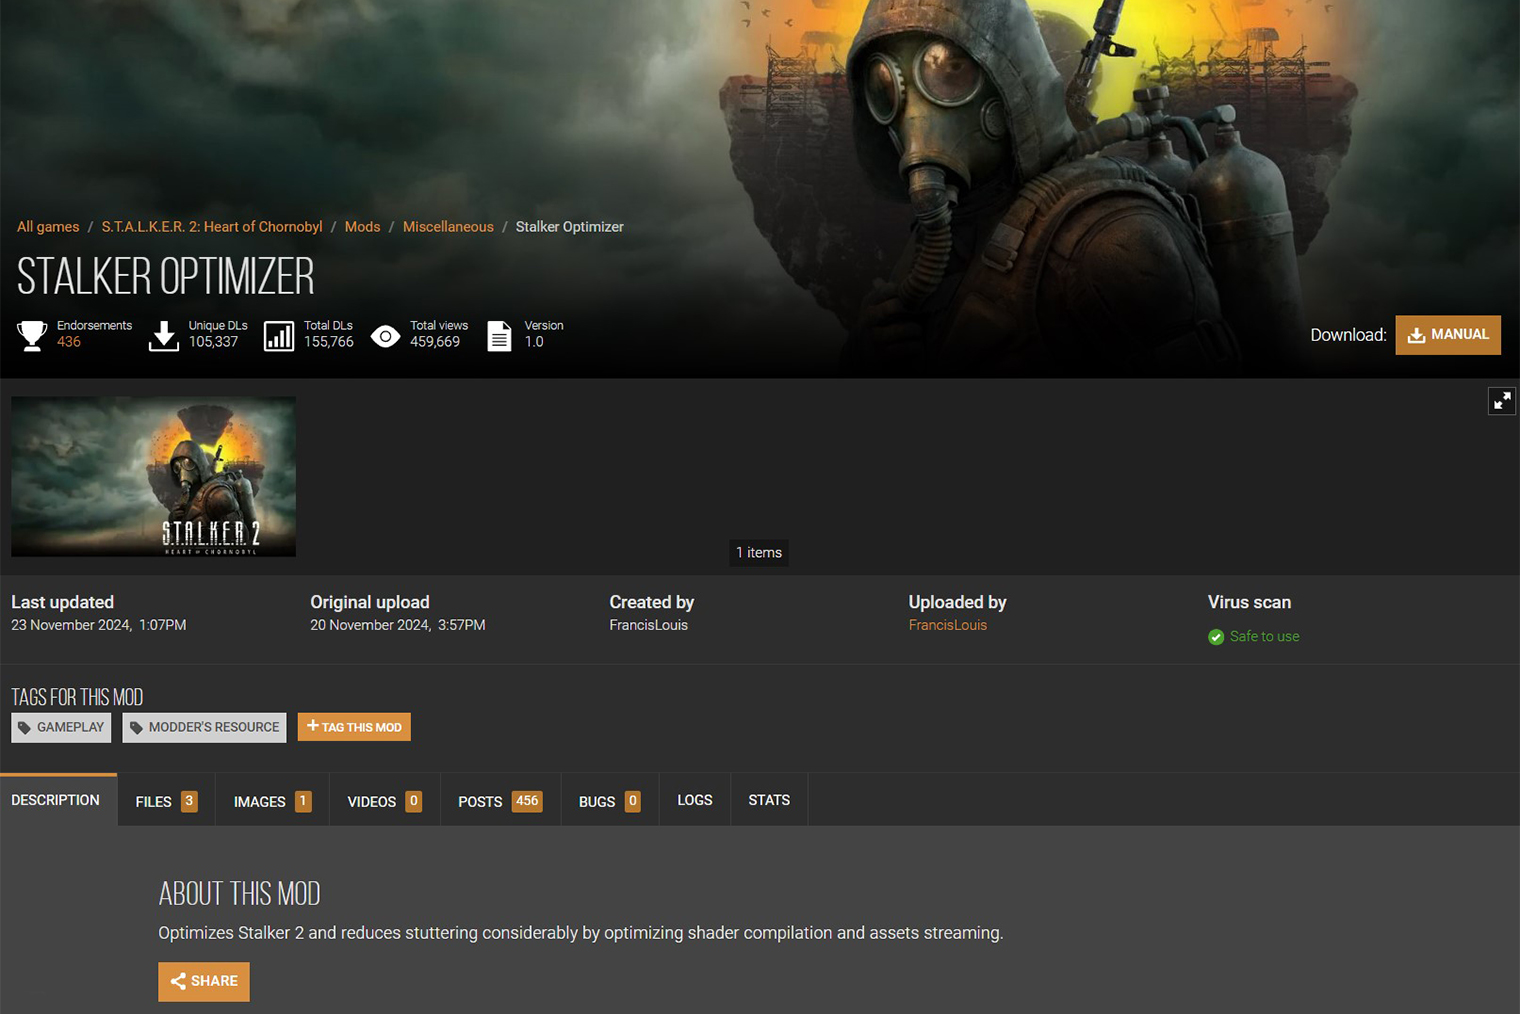Click the endorsements count 436
This screenshot has height=1014, width=1520.
(x=69, y=342)
